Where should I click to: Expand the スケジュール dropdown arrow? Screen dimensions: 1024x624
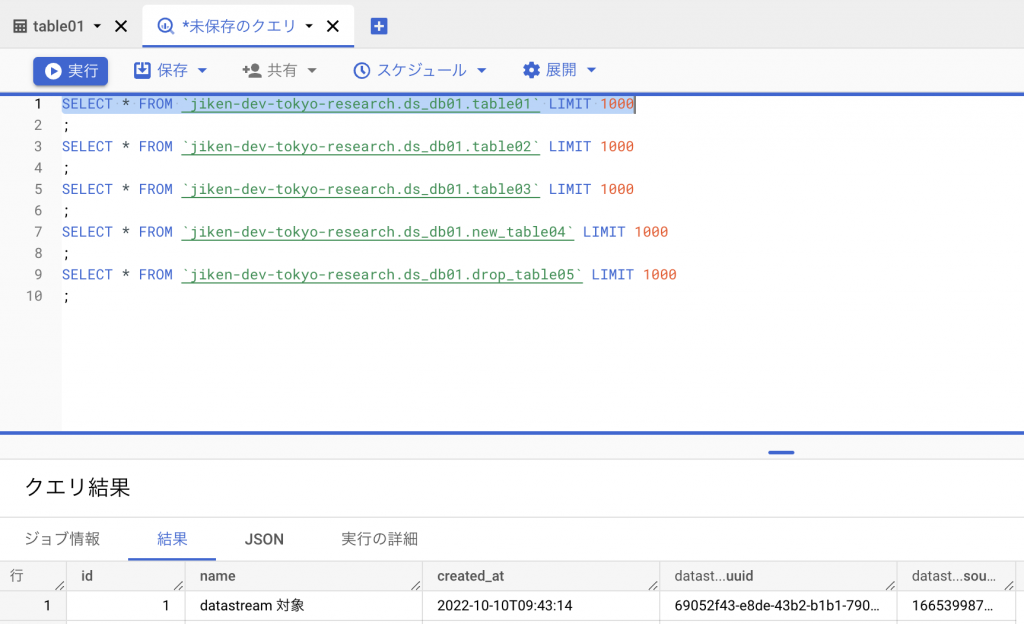(x=482, y=70)
